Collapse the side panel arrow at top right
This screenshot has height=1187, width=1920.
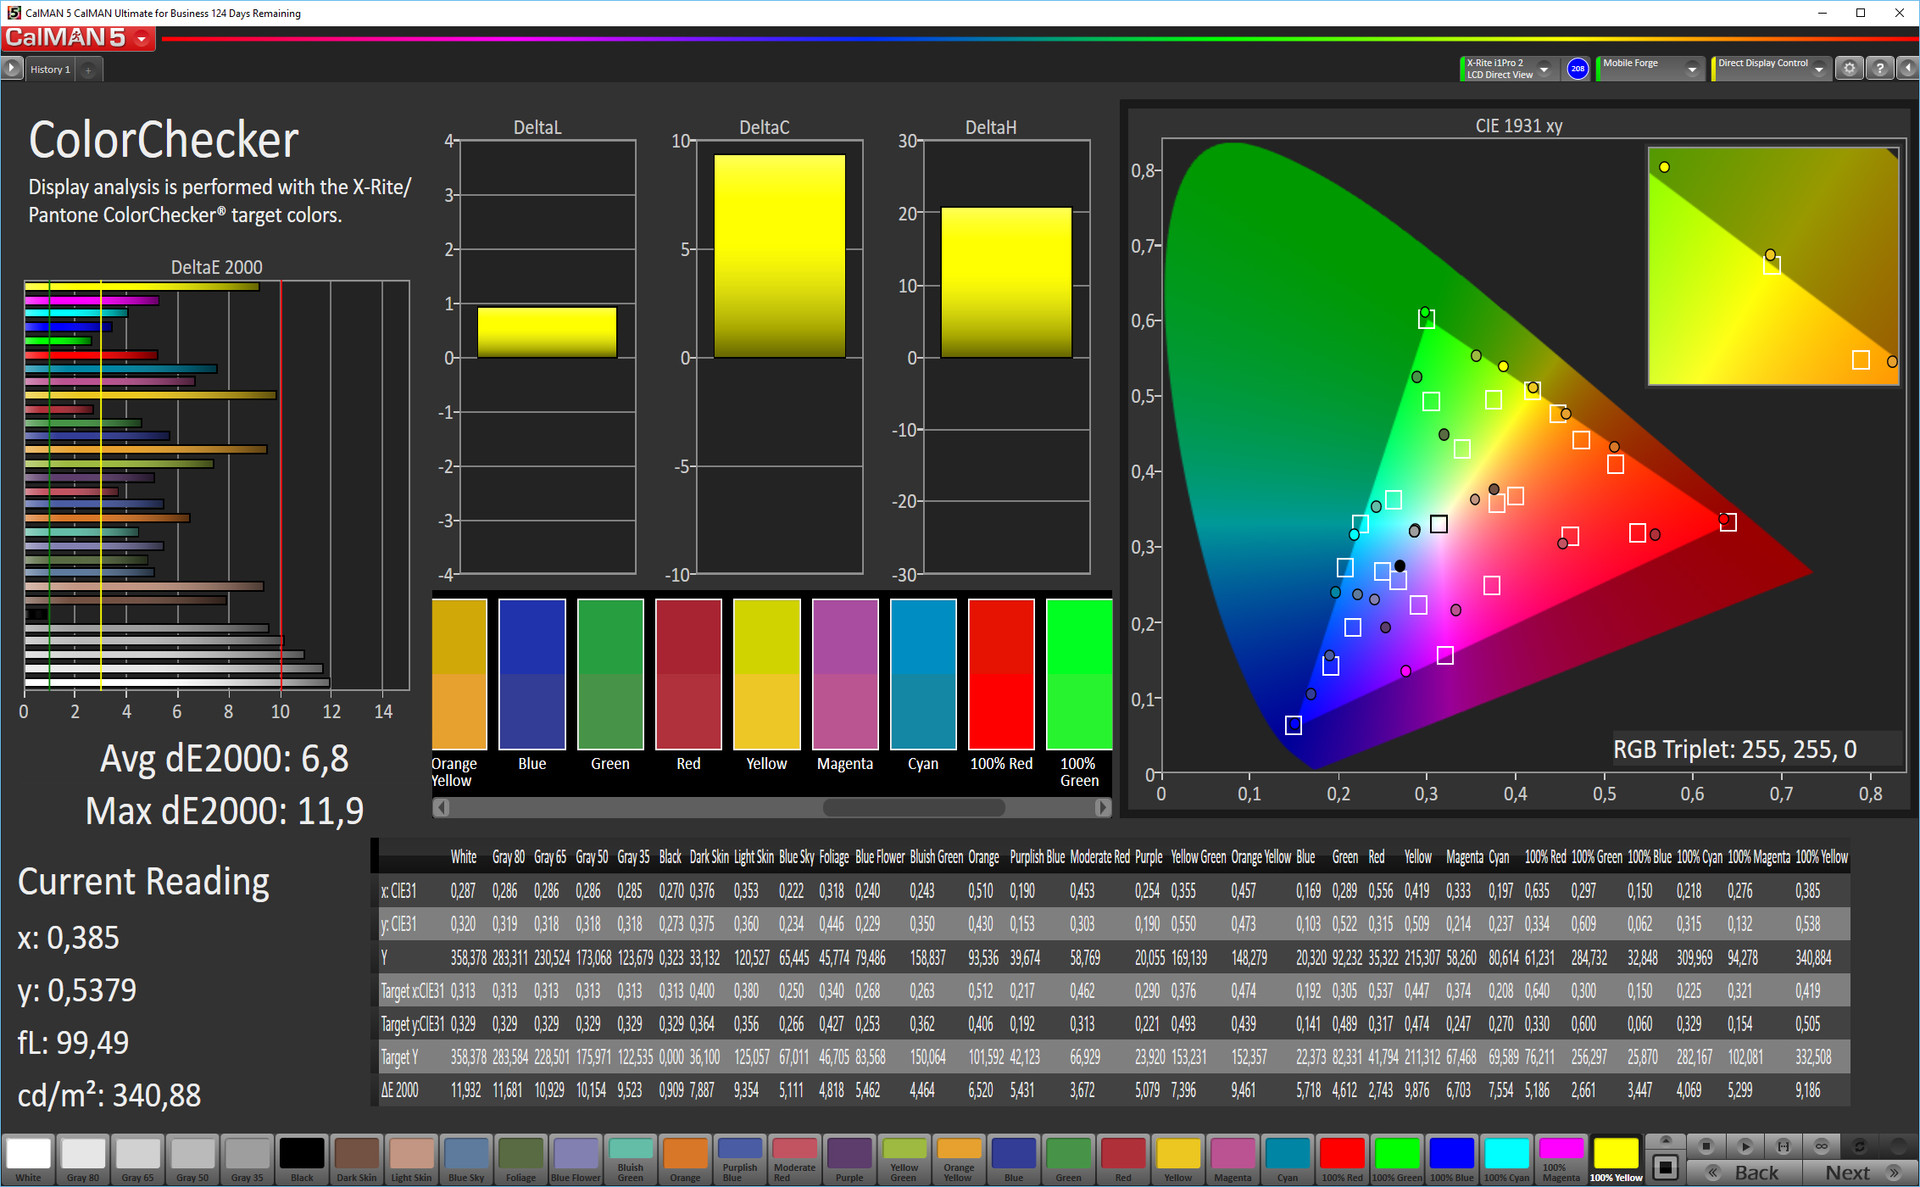1907,69
